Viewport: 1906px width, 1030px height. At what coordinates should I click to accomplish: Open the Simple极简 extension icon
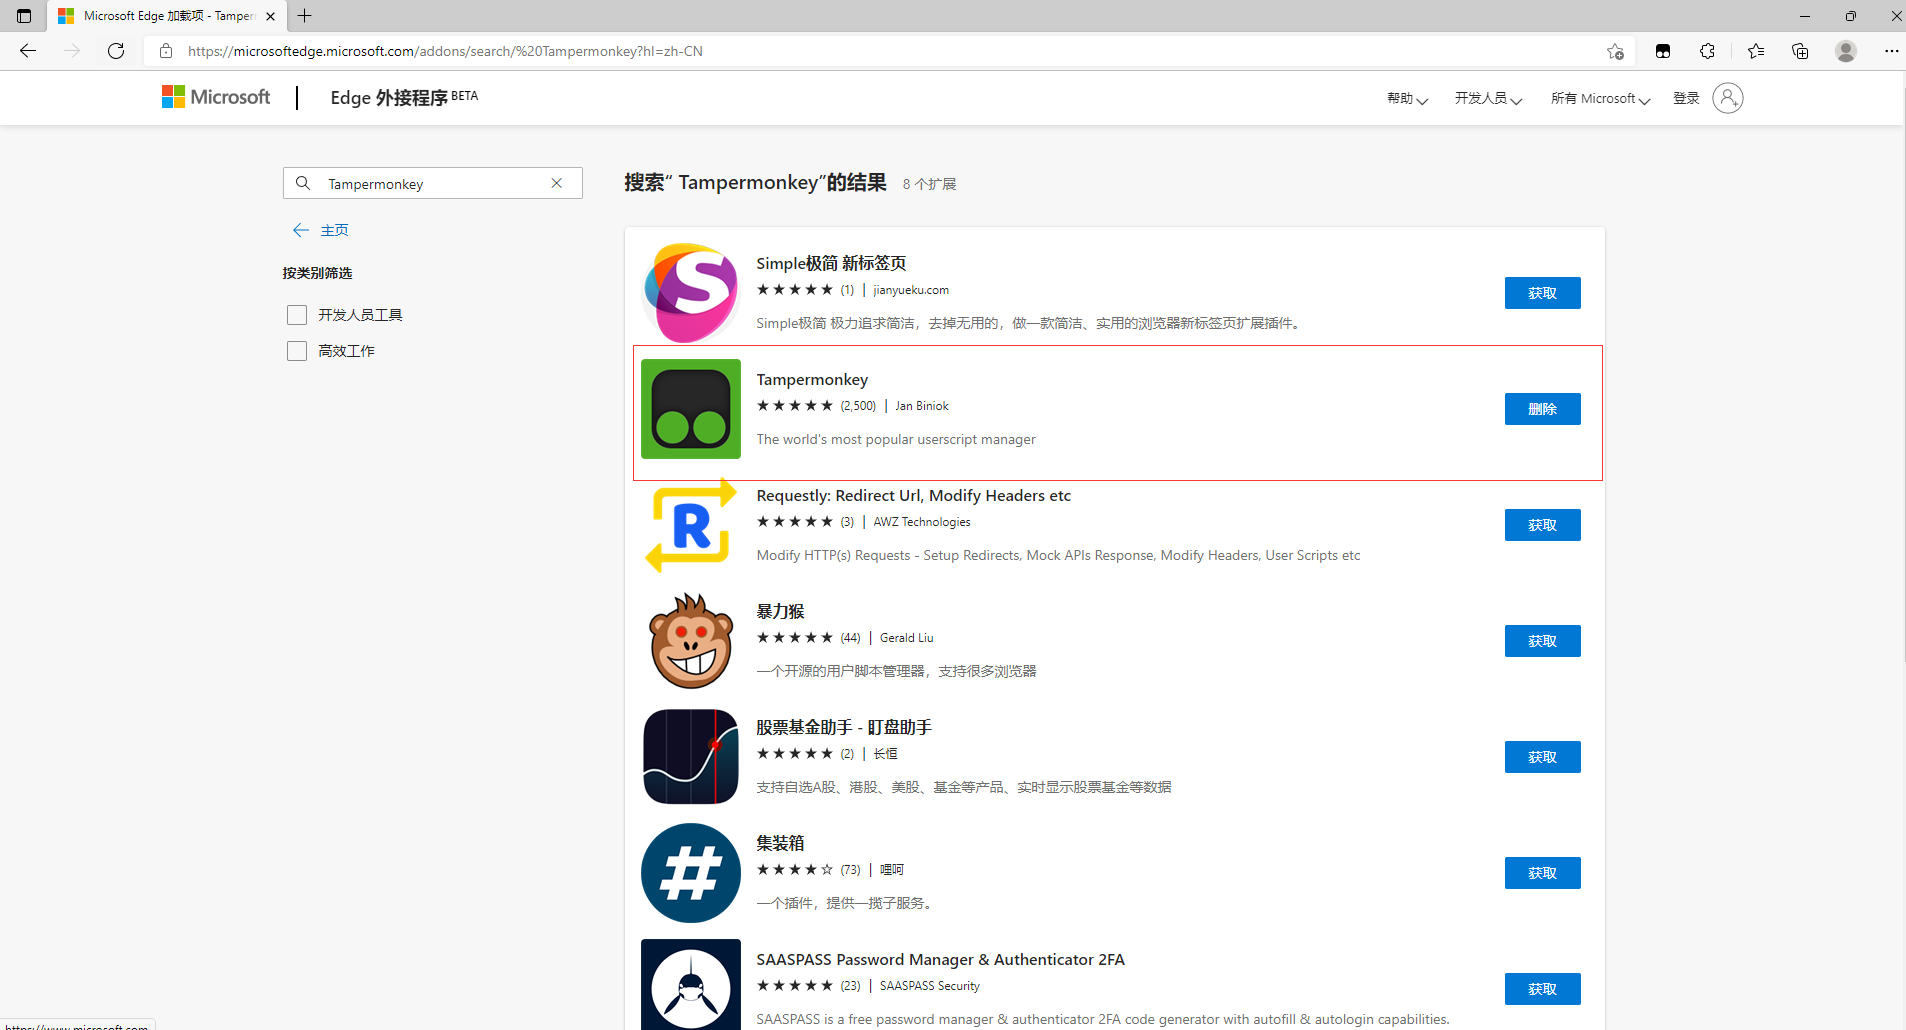(x=691, y=293)
